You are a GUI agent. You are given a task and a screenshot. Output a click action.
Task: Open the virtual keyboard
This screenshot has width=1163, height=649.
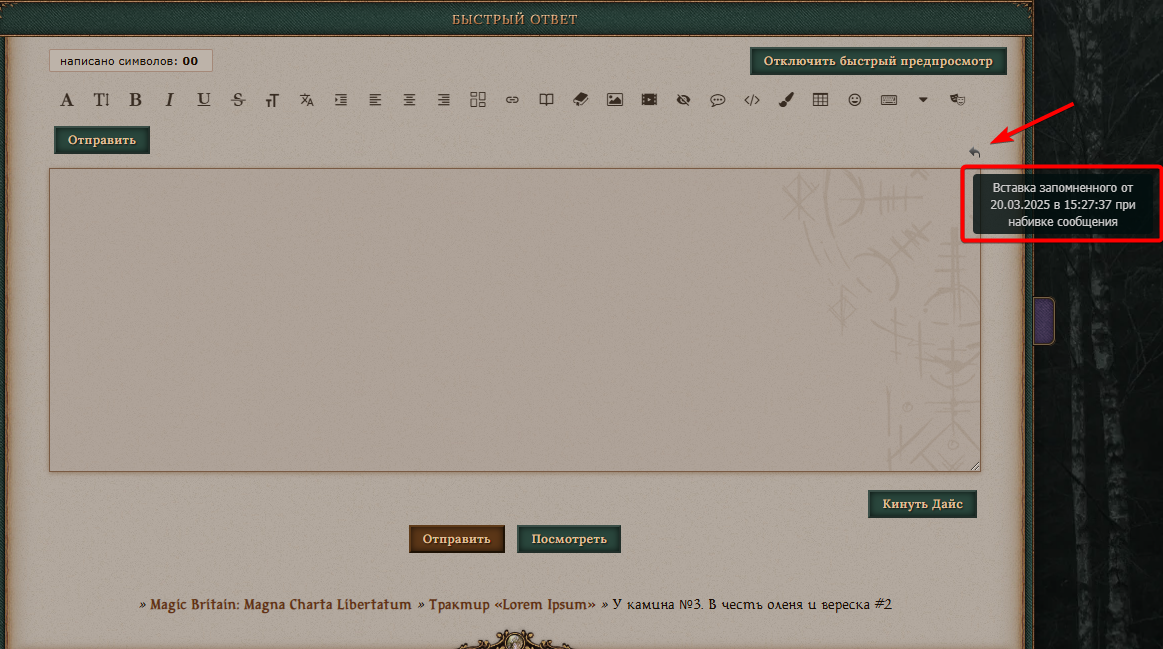click(889, 100)
